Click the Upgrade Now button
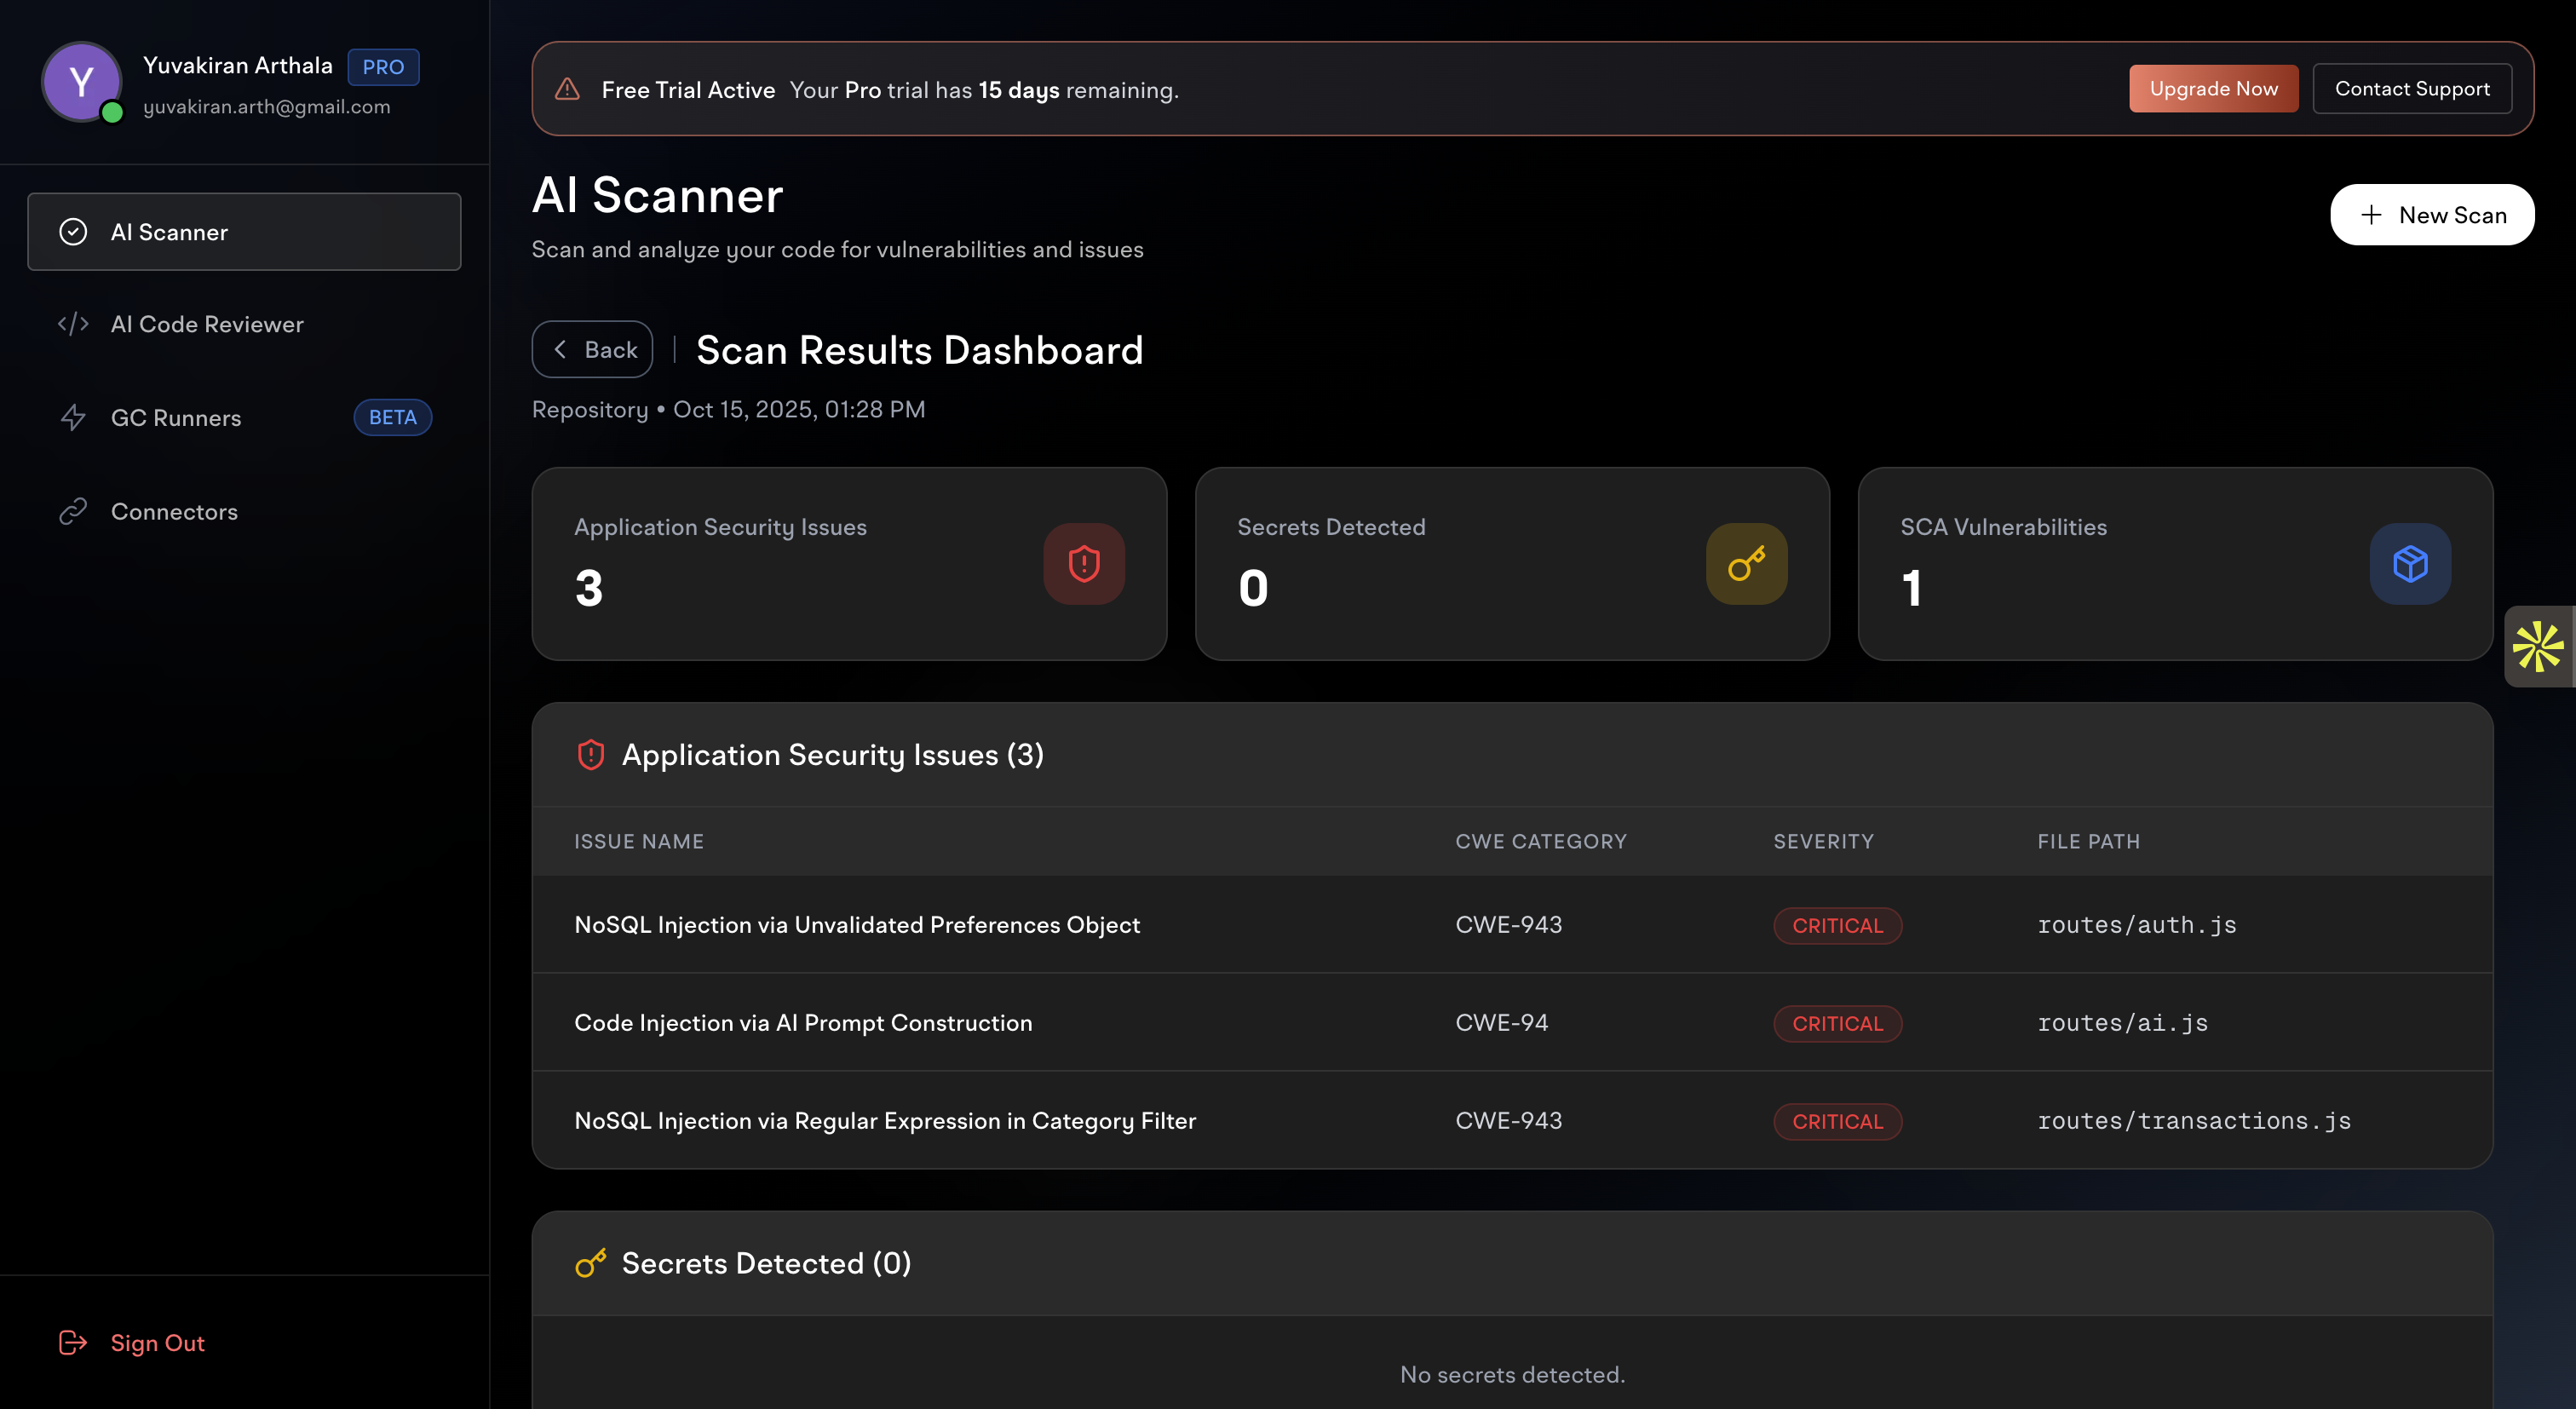This screenshot has width=2576, height=1409. coord(2212,88)
